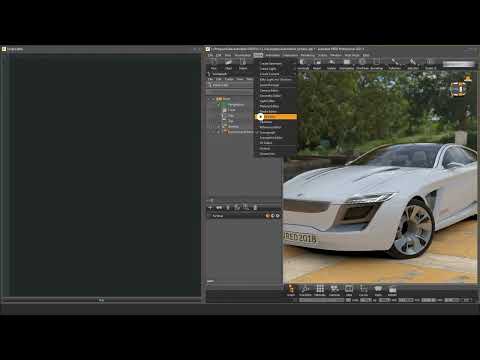Open Render settings from the bottom toolbar
480x360 pixels.
point(392,290)
